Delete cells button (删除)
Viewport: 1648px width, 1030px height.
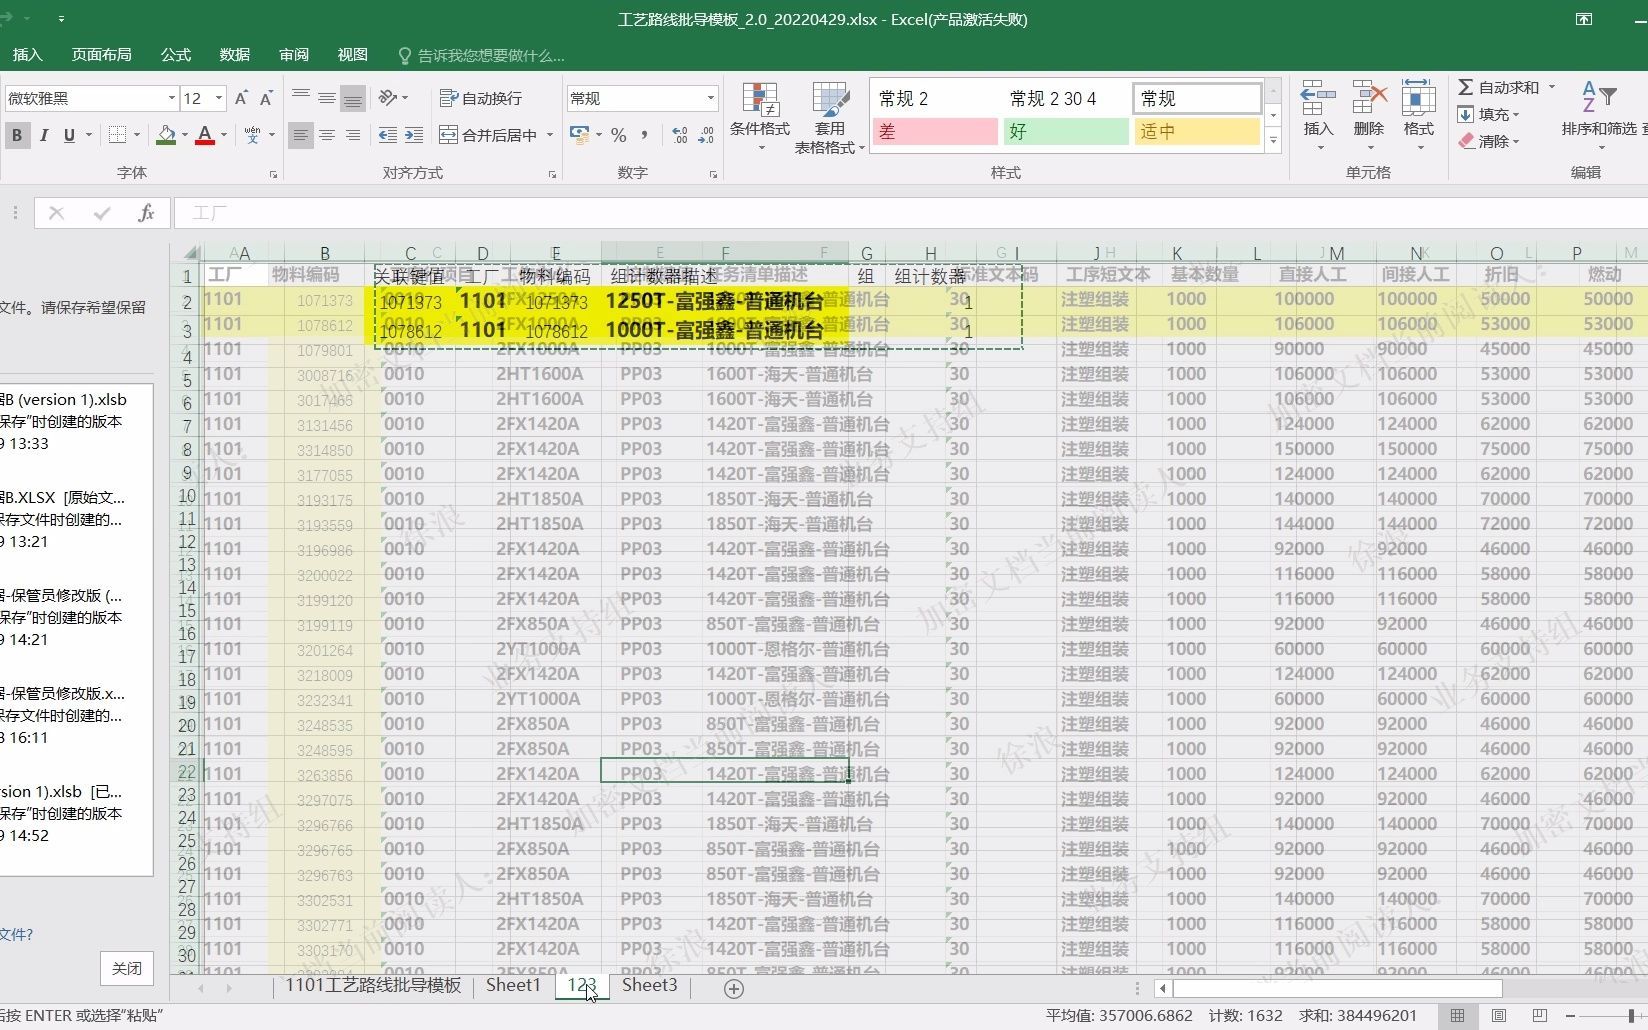(x=1368, y=115)
